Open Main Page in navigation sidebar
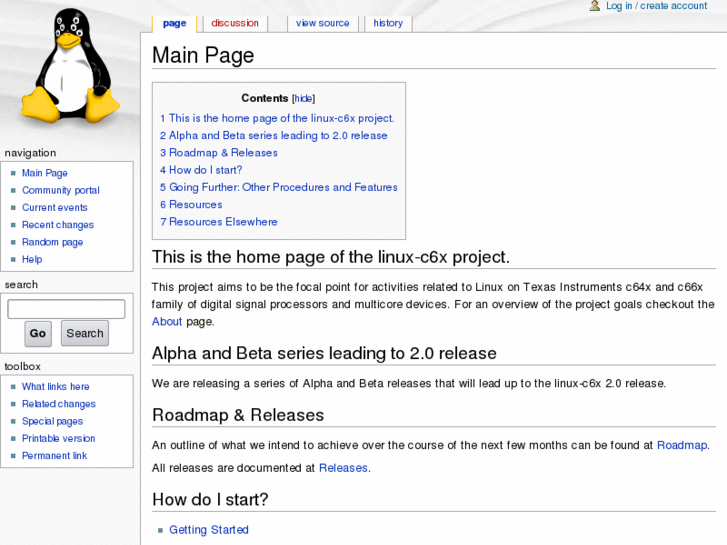The height and width of the screenshot is (545, 727). point(45,173)
